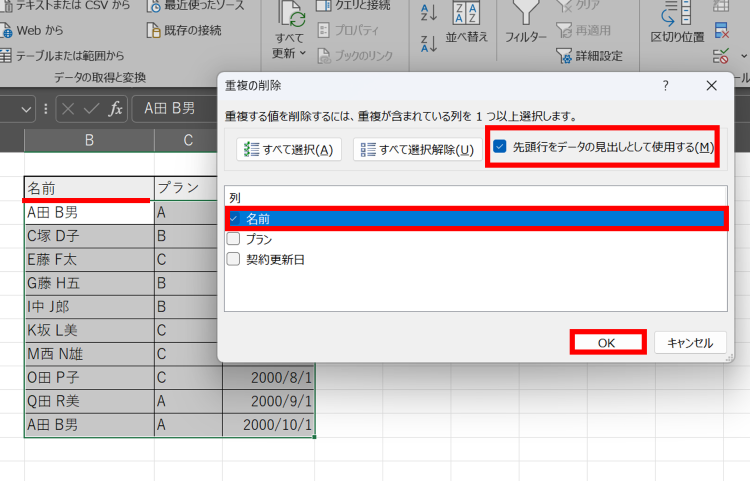Check the 契約更新日 column checkbox

coord(234,259)
